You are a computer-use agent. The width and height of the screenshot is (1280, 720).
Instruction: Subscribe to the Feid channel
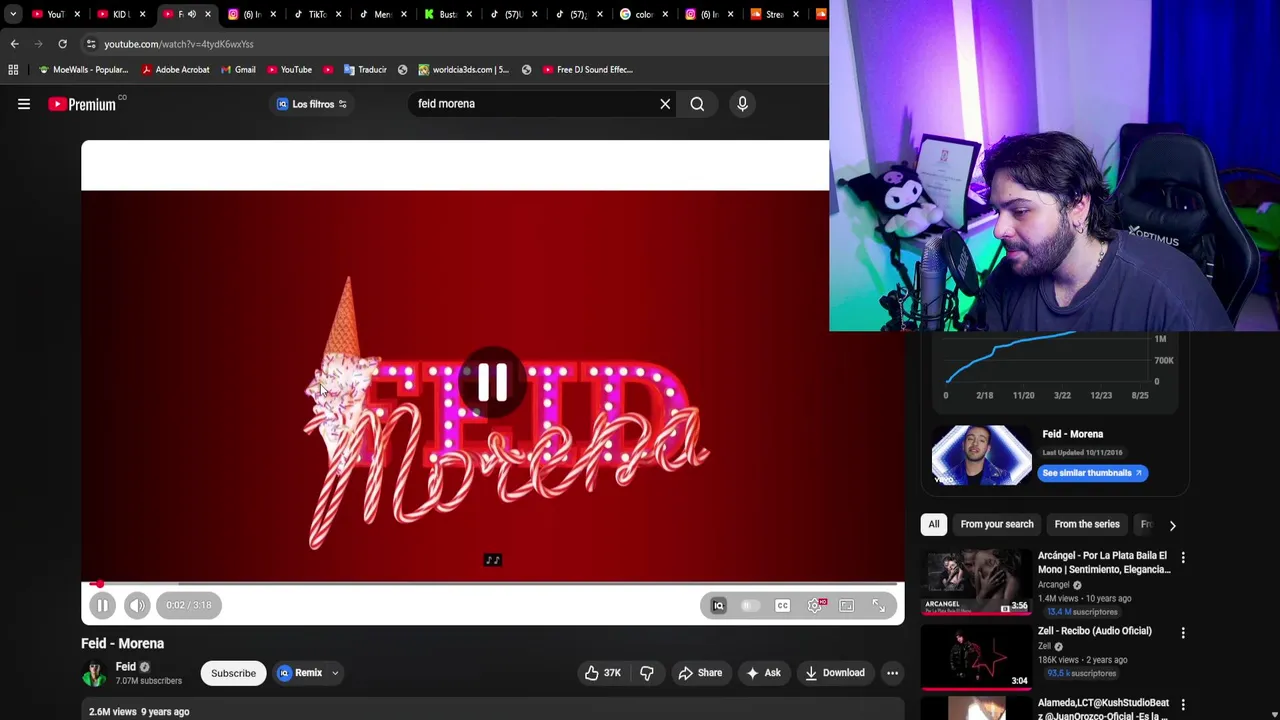pyautogui.click(x=233, y=673)
